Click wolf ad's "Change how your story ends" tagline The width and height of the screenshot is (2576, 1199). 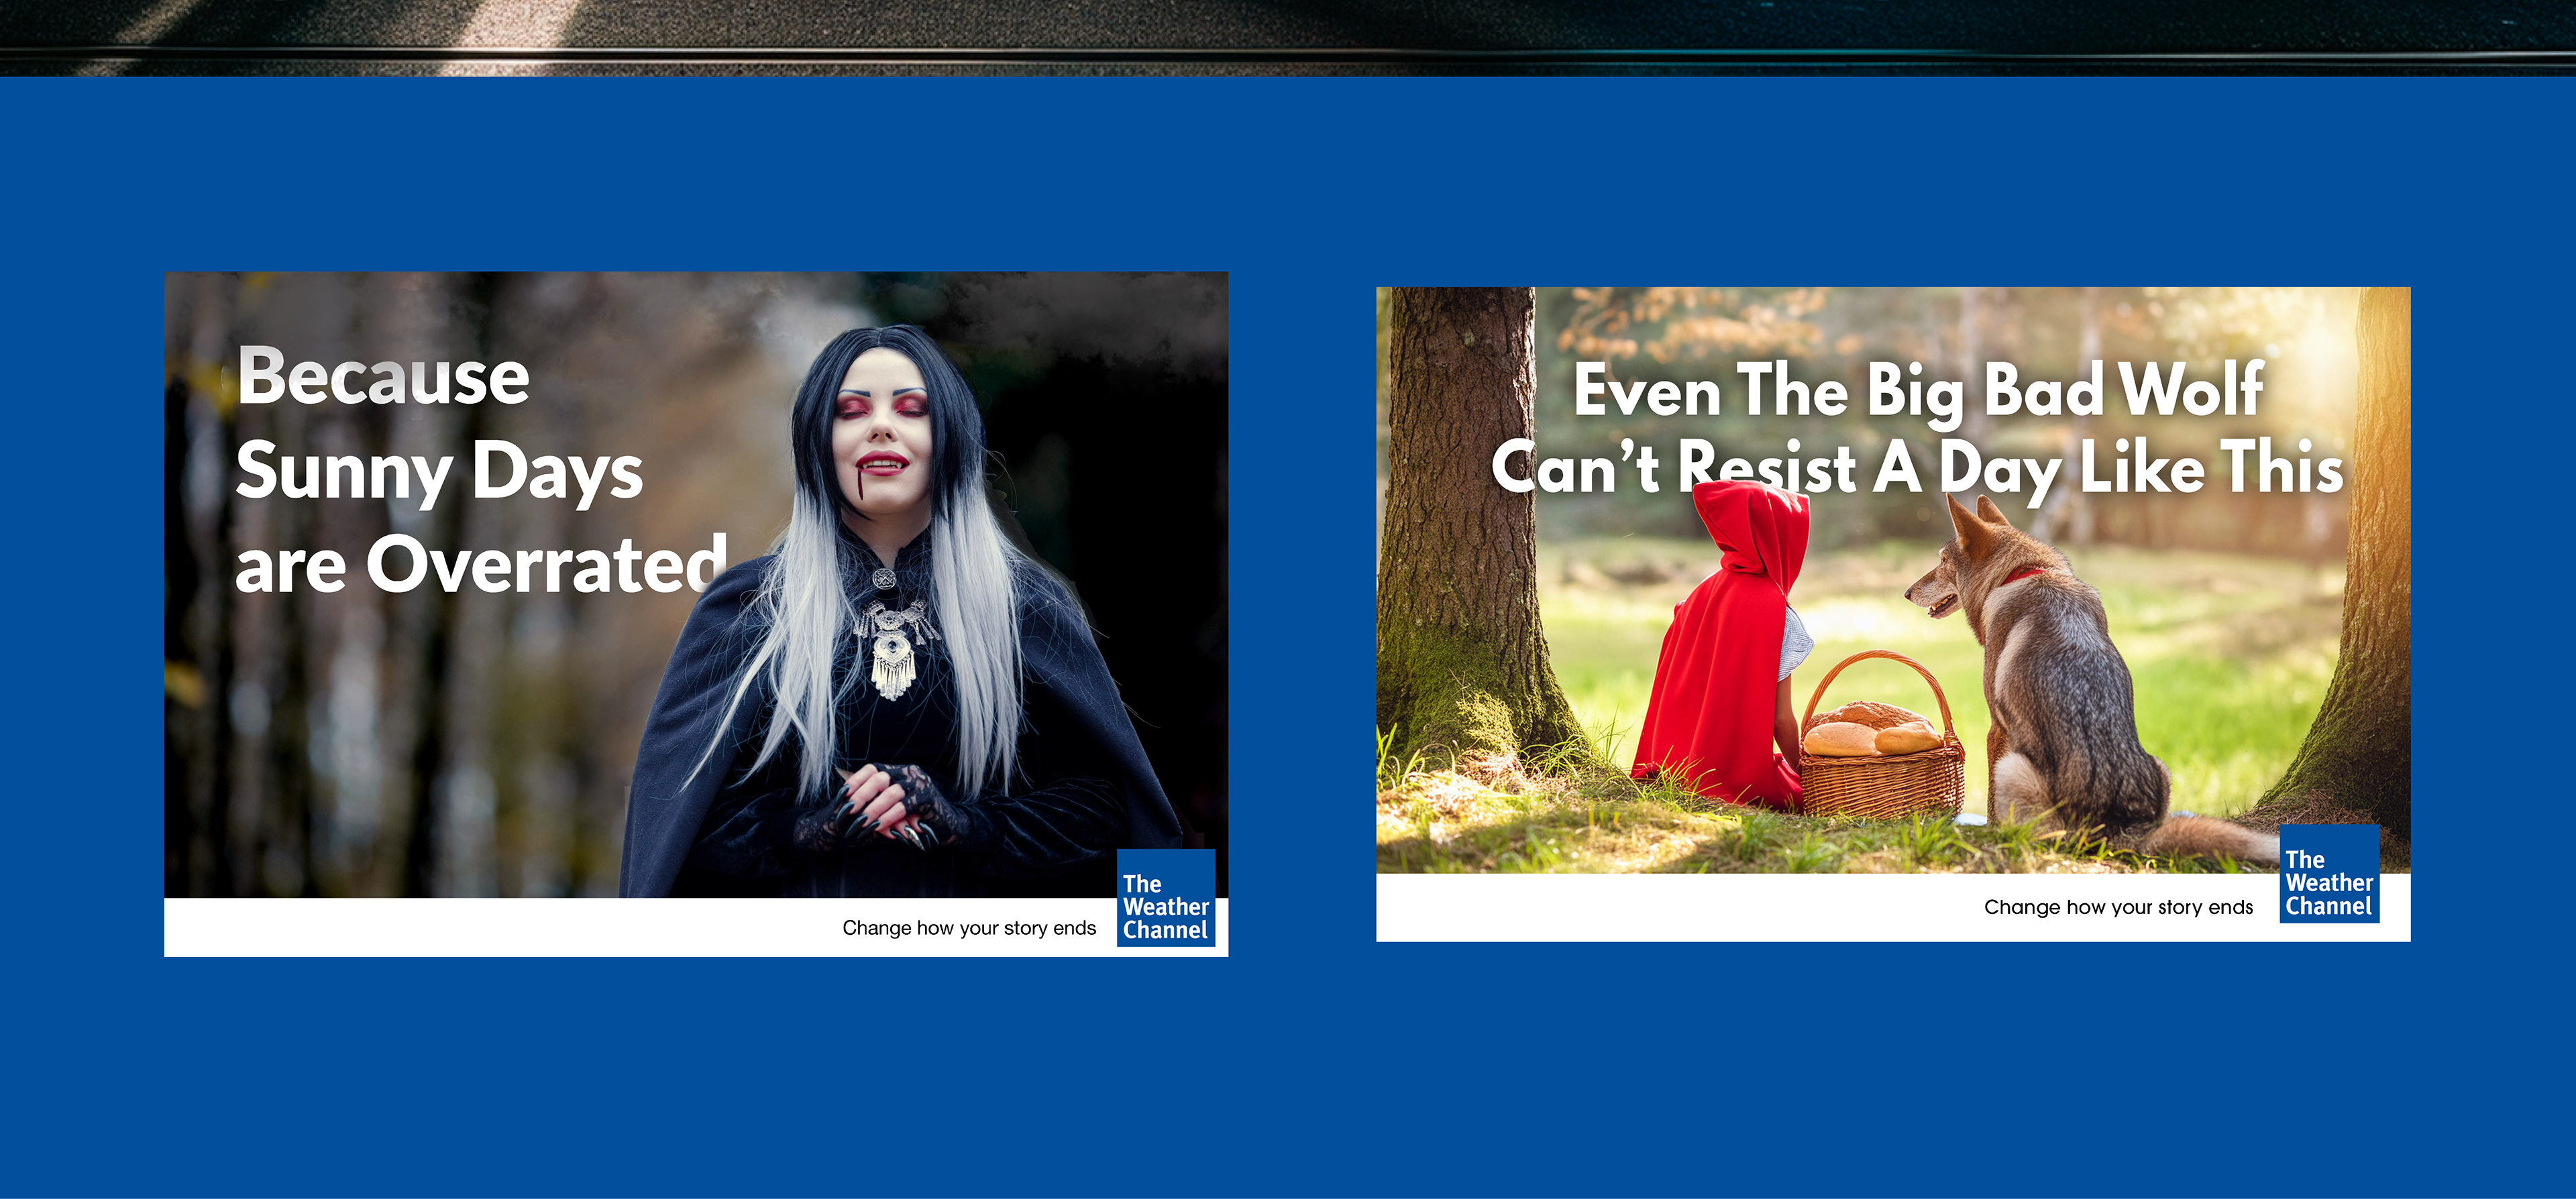(x=2118, y=907)
